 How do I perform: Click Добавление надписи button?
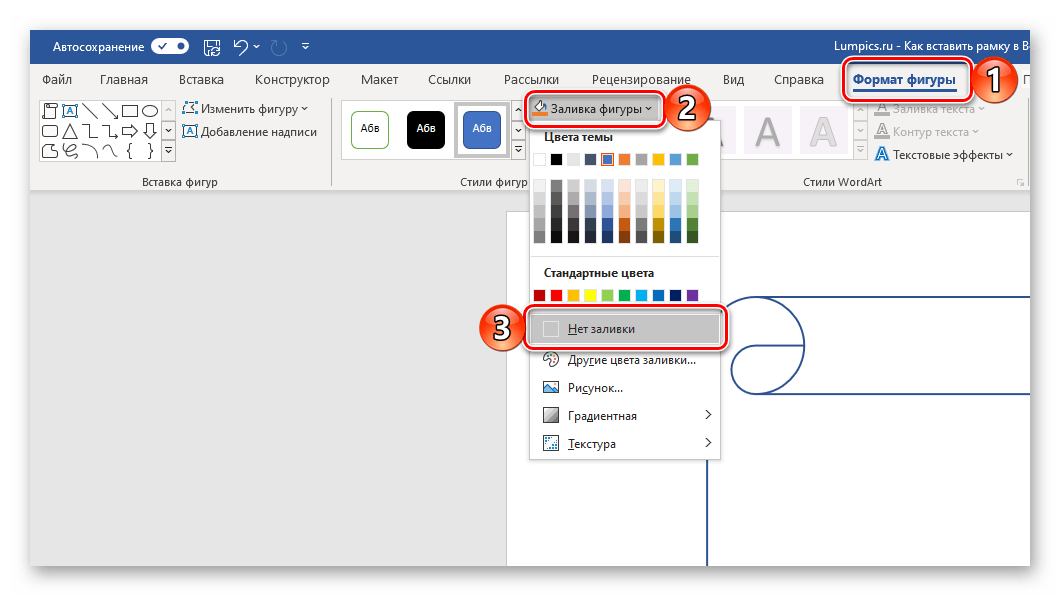click(x=249, y=132)
